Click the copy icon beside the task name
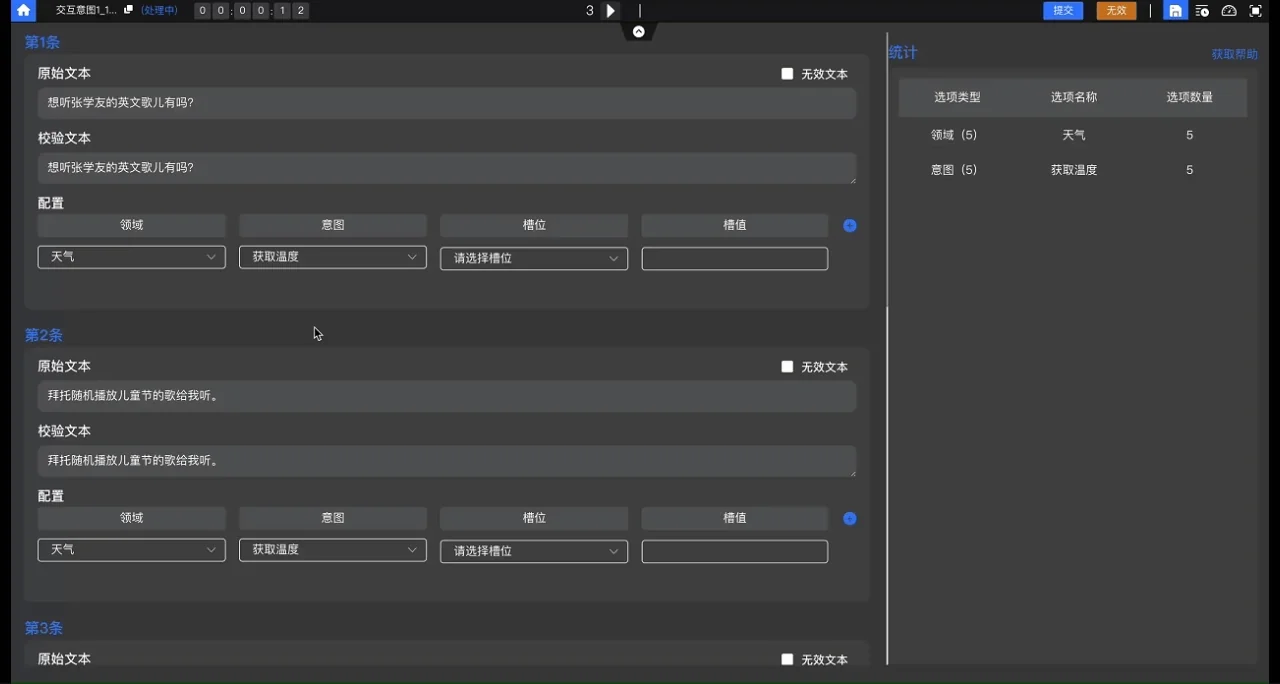Viewport: 1280px width, 684px height. pyautogui.click(x=128, y=10)
